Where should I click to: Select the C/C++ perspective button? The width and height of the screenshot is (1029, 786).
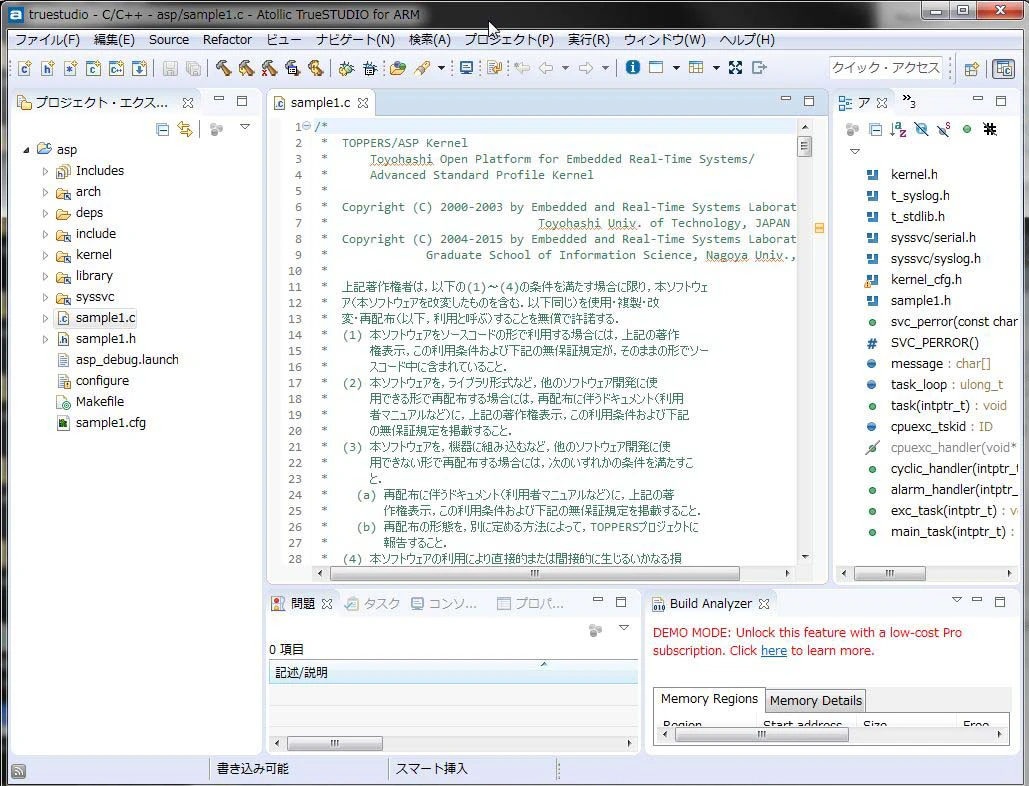1003,68
